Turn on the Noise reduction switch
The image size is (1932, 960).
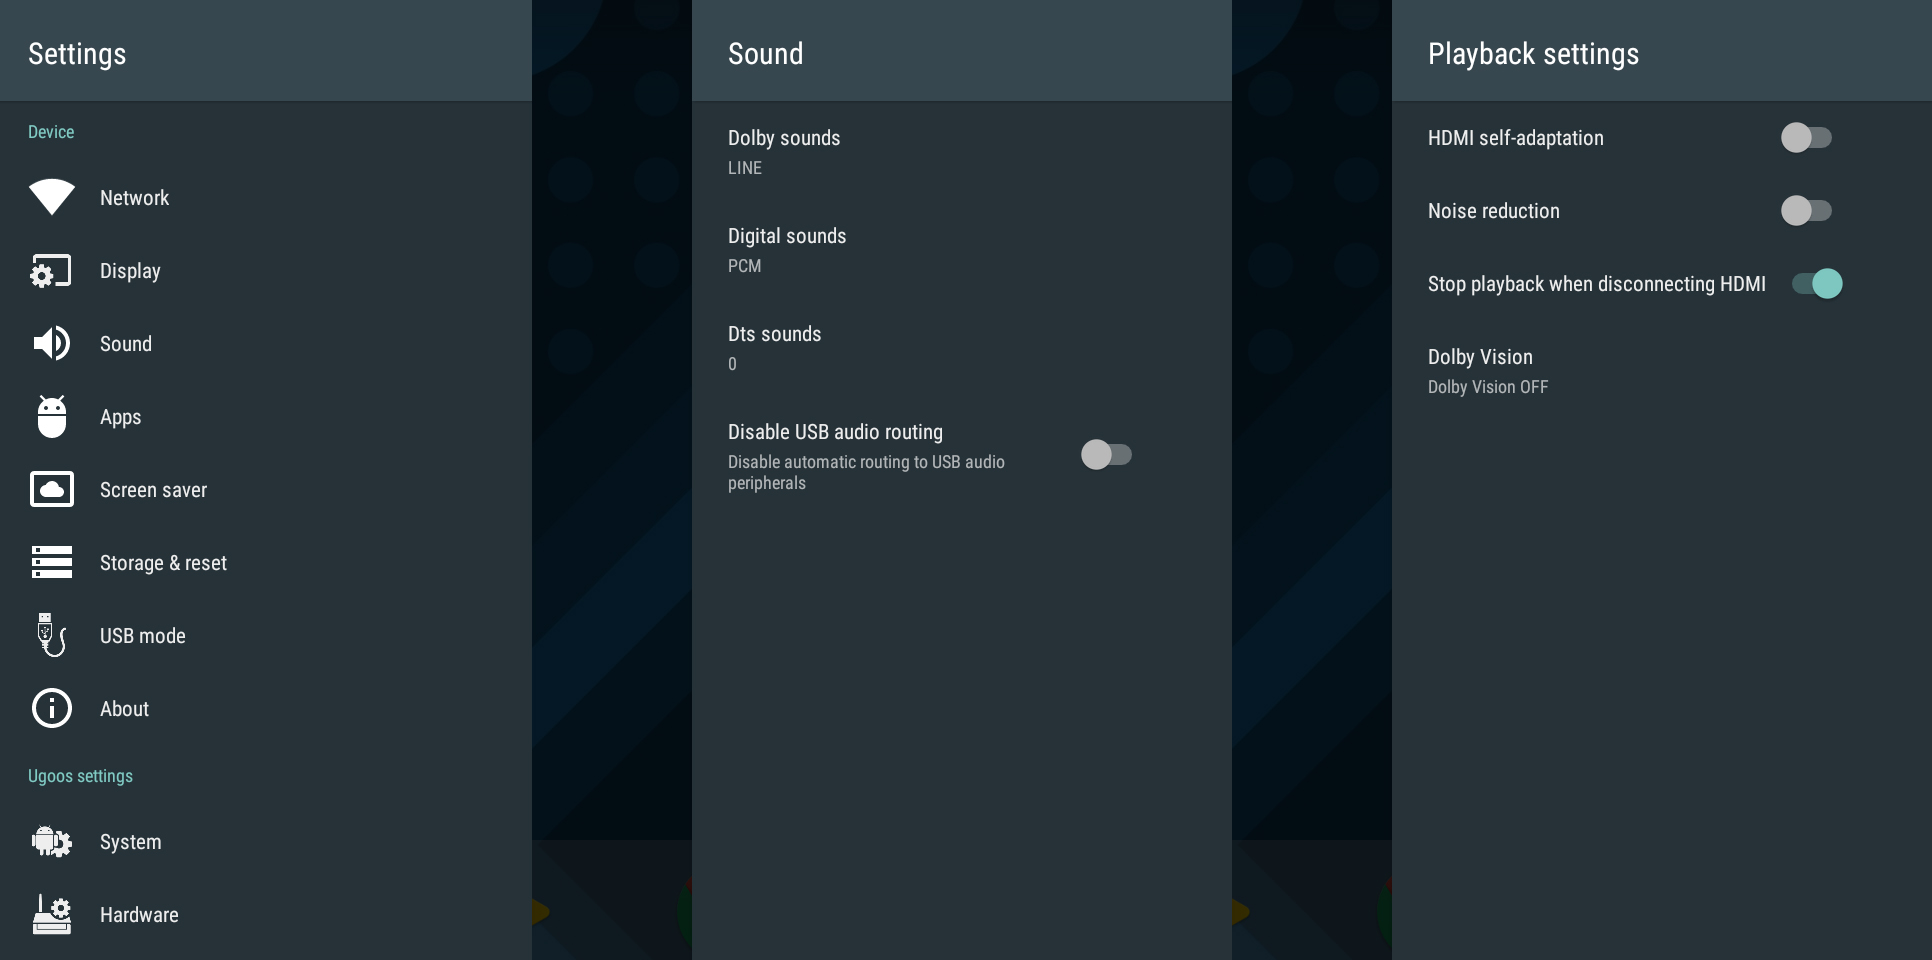pyautogui.click(x=1806, y=211)
